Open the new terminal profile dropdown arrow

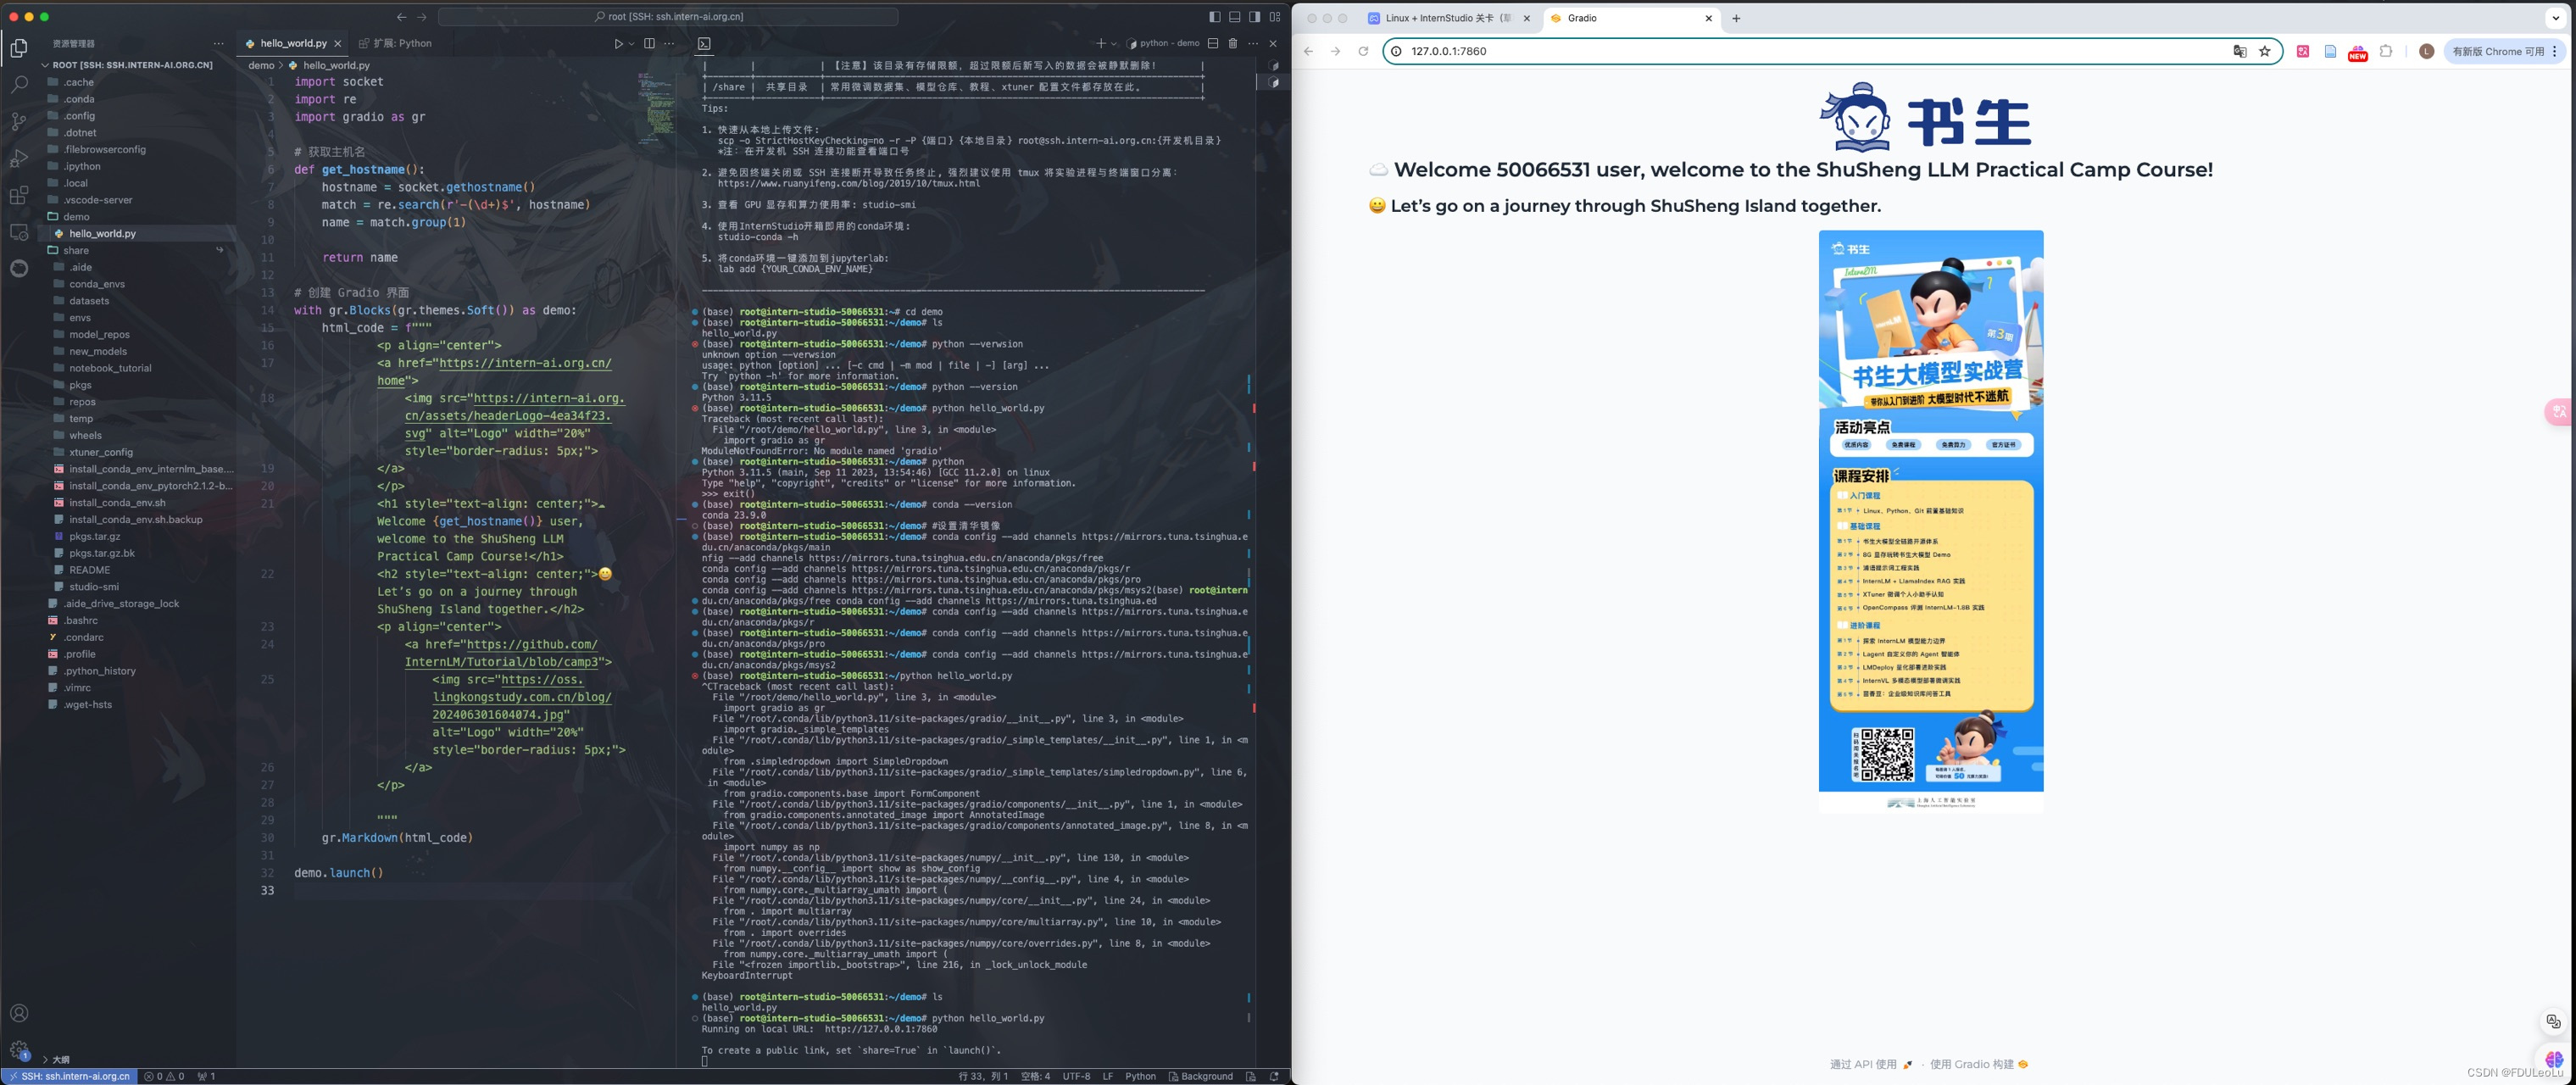tap(1114, 44)
